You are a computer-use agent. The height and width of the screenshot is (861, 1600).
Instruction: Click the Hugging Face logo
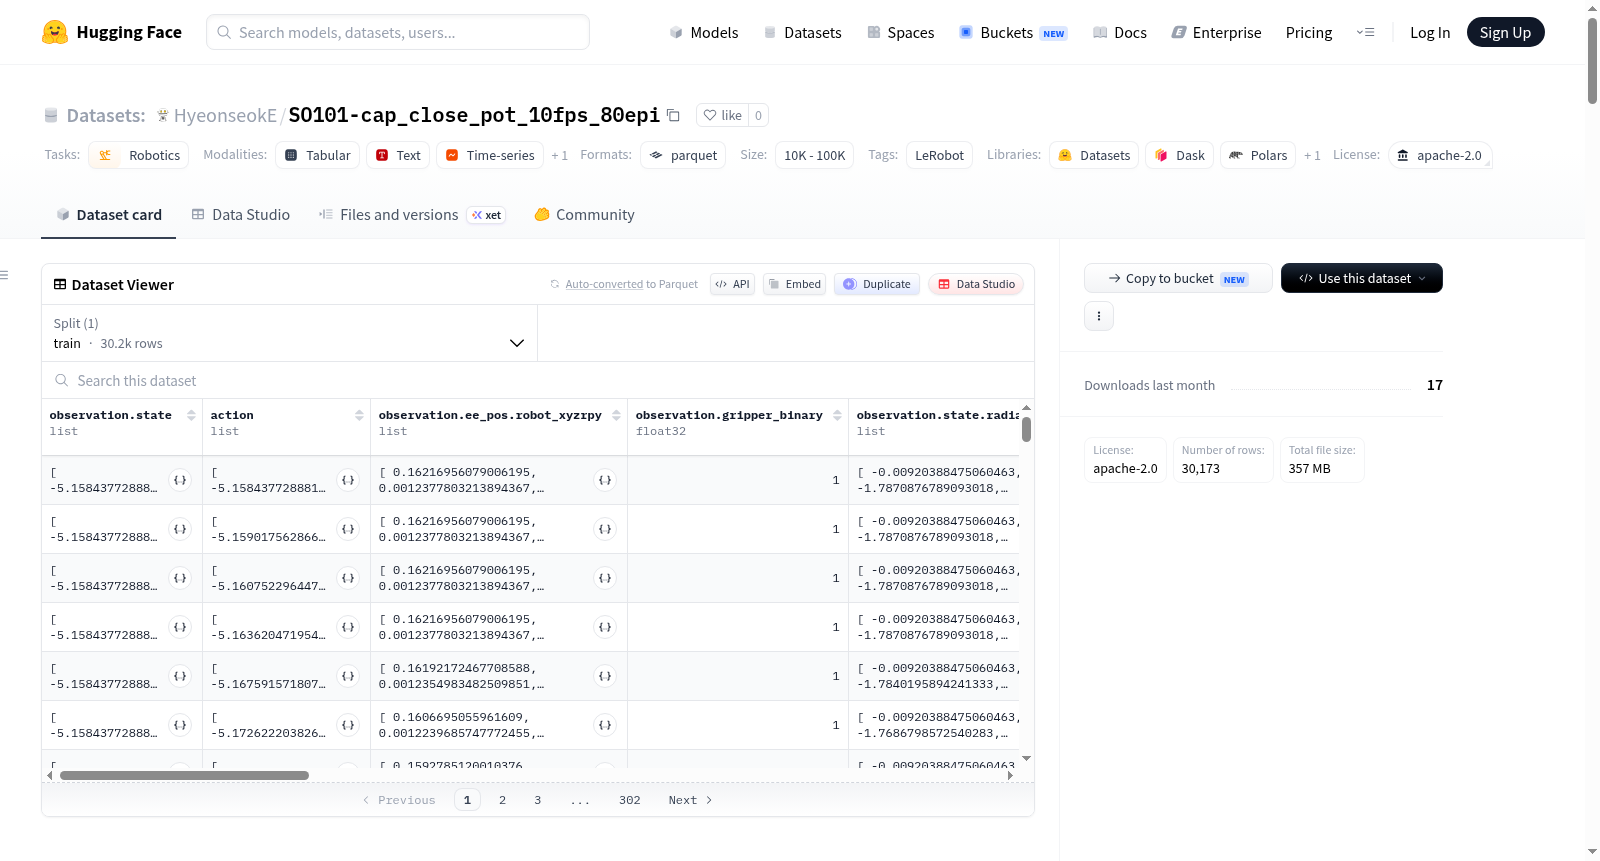pos(111,32)
